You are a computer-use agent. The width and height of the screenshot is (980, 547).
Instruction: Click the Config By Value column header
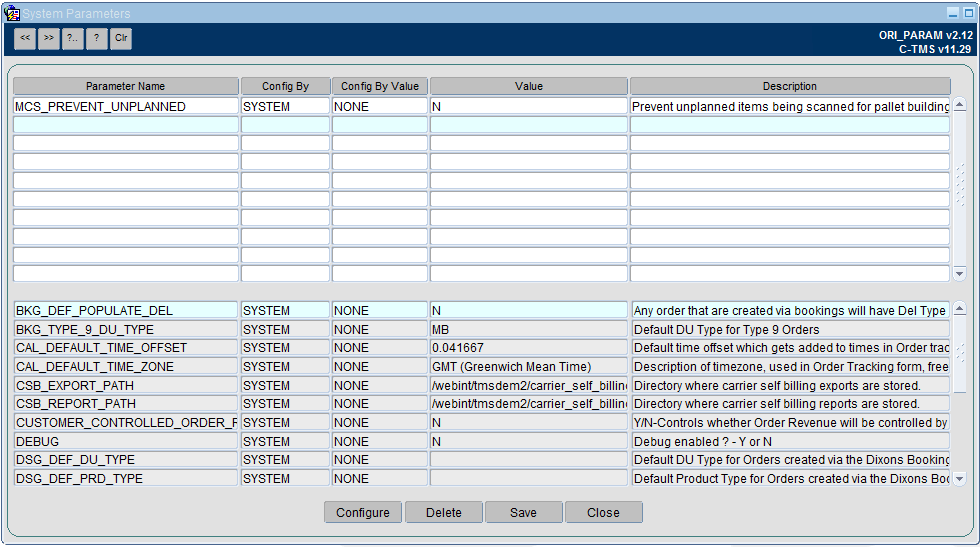(379, 86)
